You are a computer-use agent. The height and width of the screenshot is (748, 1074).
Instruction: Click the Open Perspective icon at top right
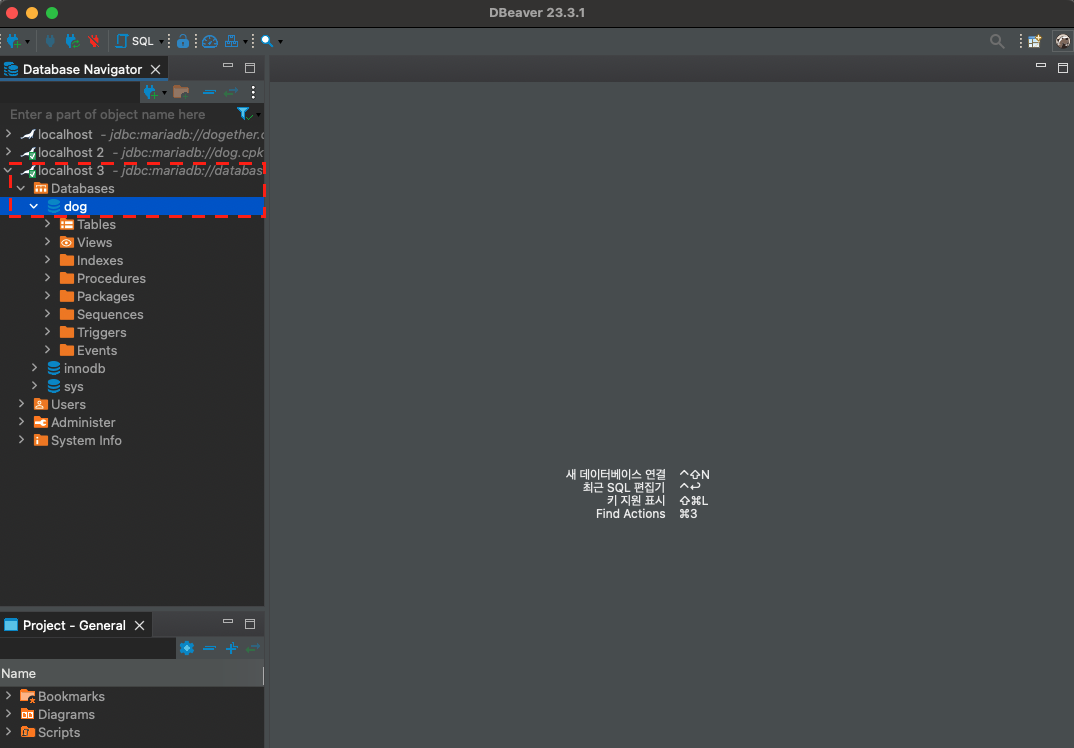[1034, 41]
